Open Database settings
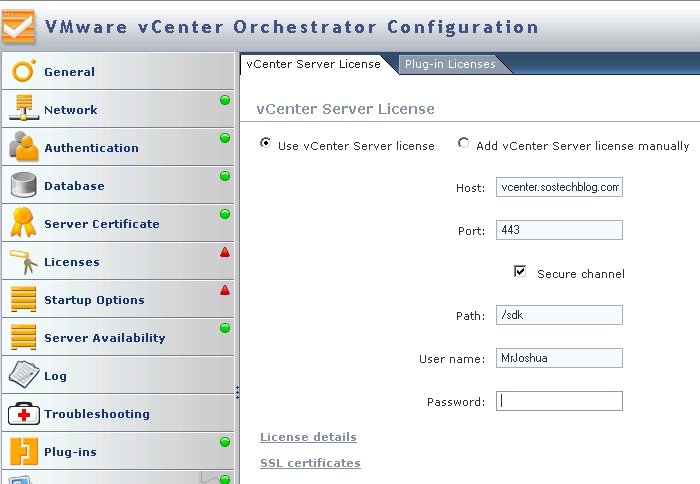 pos(118,185)
